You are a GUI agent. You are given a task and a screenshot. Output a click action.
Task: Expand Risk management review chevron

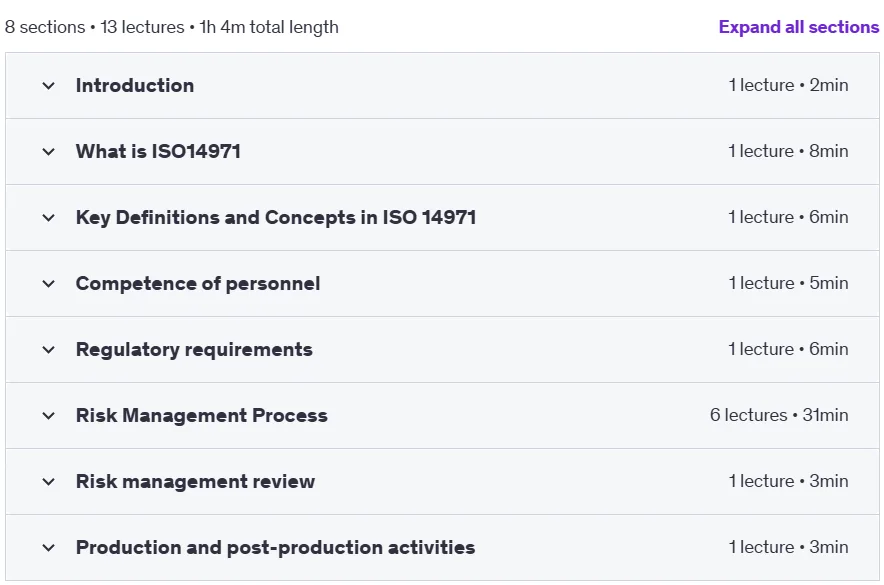[48, 482]
